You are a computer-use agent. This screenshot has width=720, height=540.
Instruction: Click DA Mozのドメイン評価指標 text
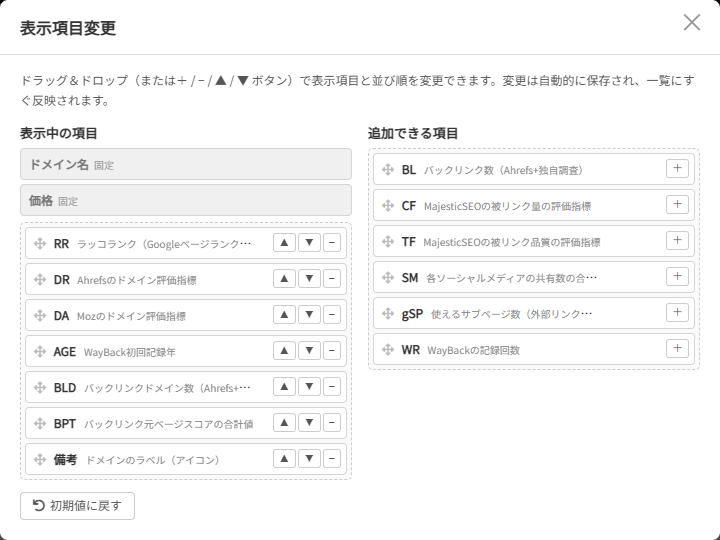coord(131,316)
